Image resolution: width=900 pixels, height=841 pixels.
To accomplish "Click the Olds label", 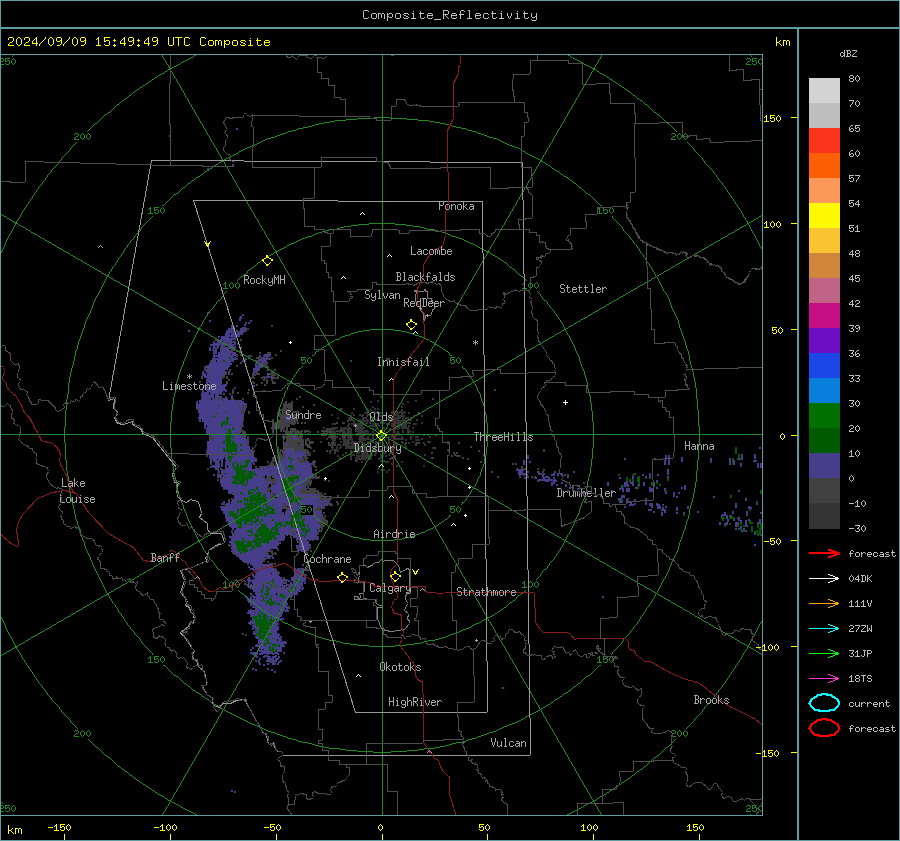I will (x=381, y=417).
